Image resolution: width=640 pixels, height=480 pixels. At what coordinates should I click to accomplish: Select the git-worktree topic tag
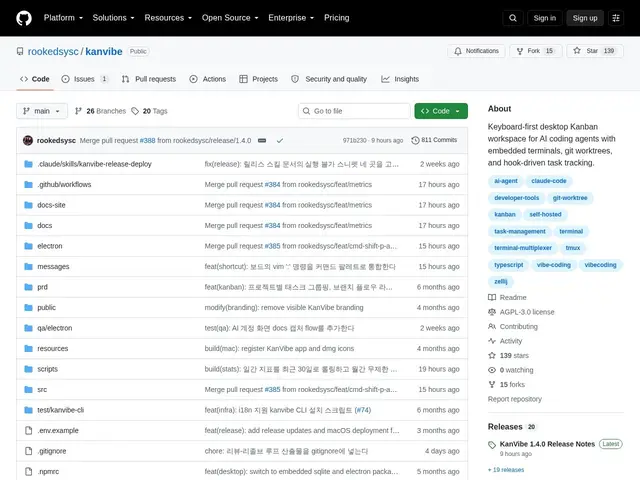point(570,198)
